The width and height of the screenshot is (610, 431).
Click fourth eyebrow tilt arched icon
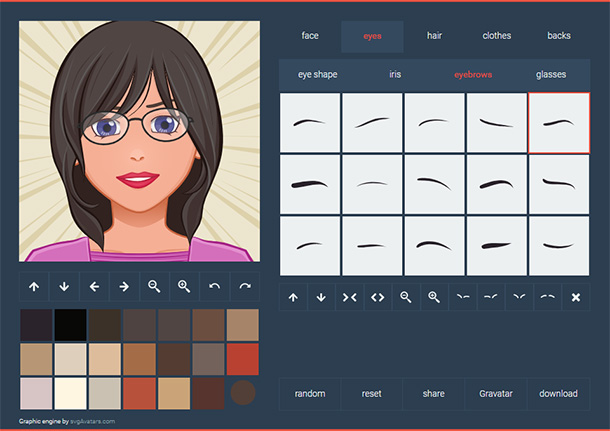[x=548, y=298]
